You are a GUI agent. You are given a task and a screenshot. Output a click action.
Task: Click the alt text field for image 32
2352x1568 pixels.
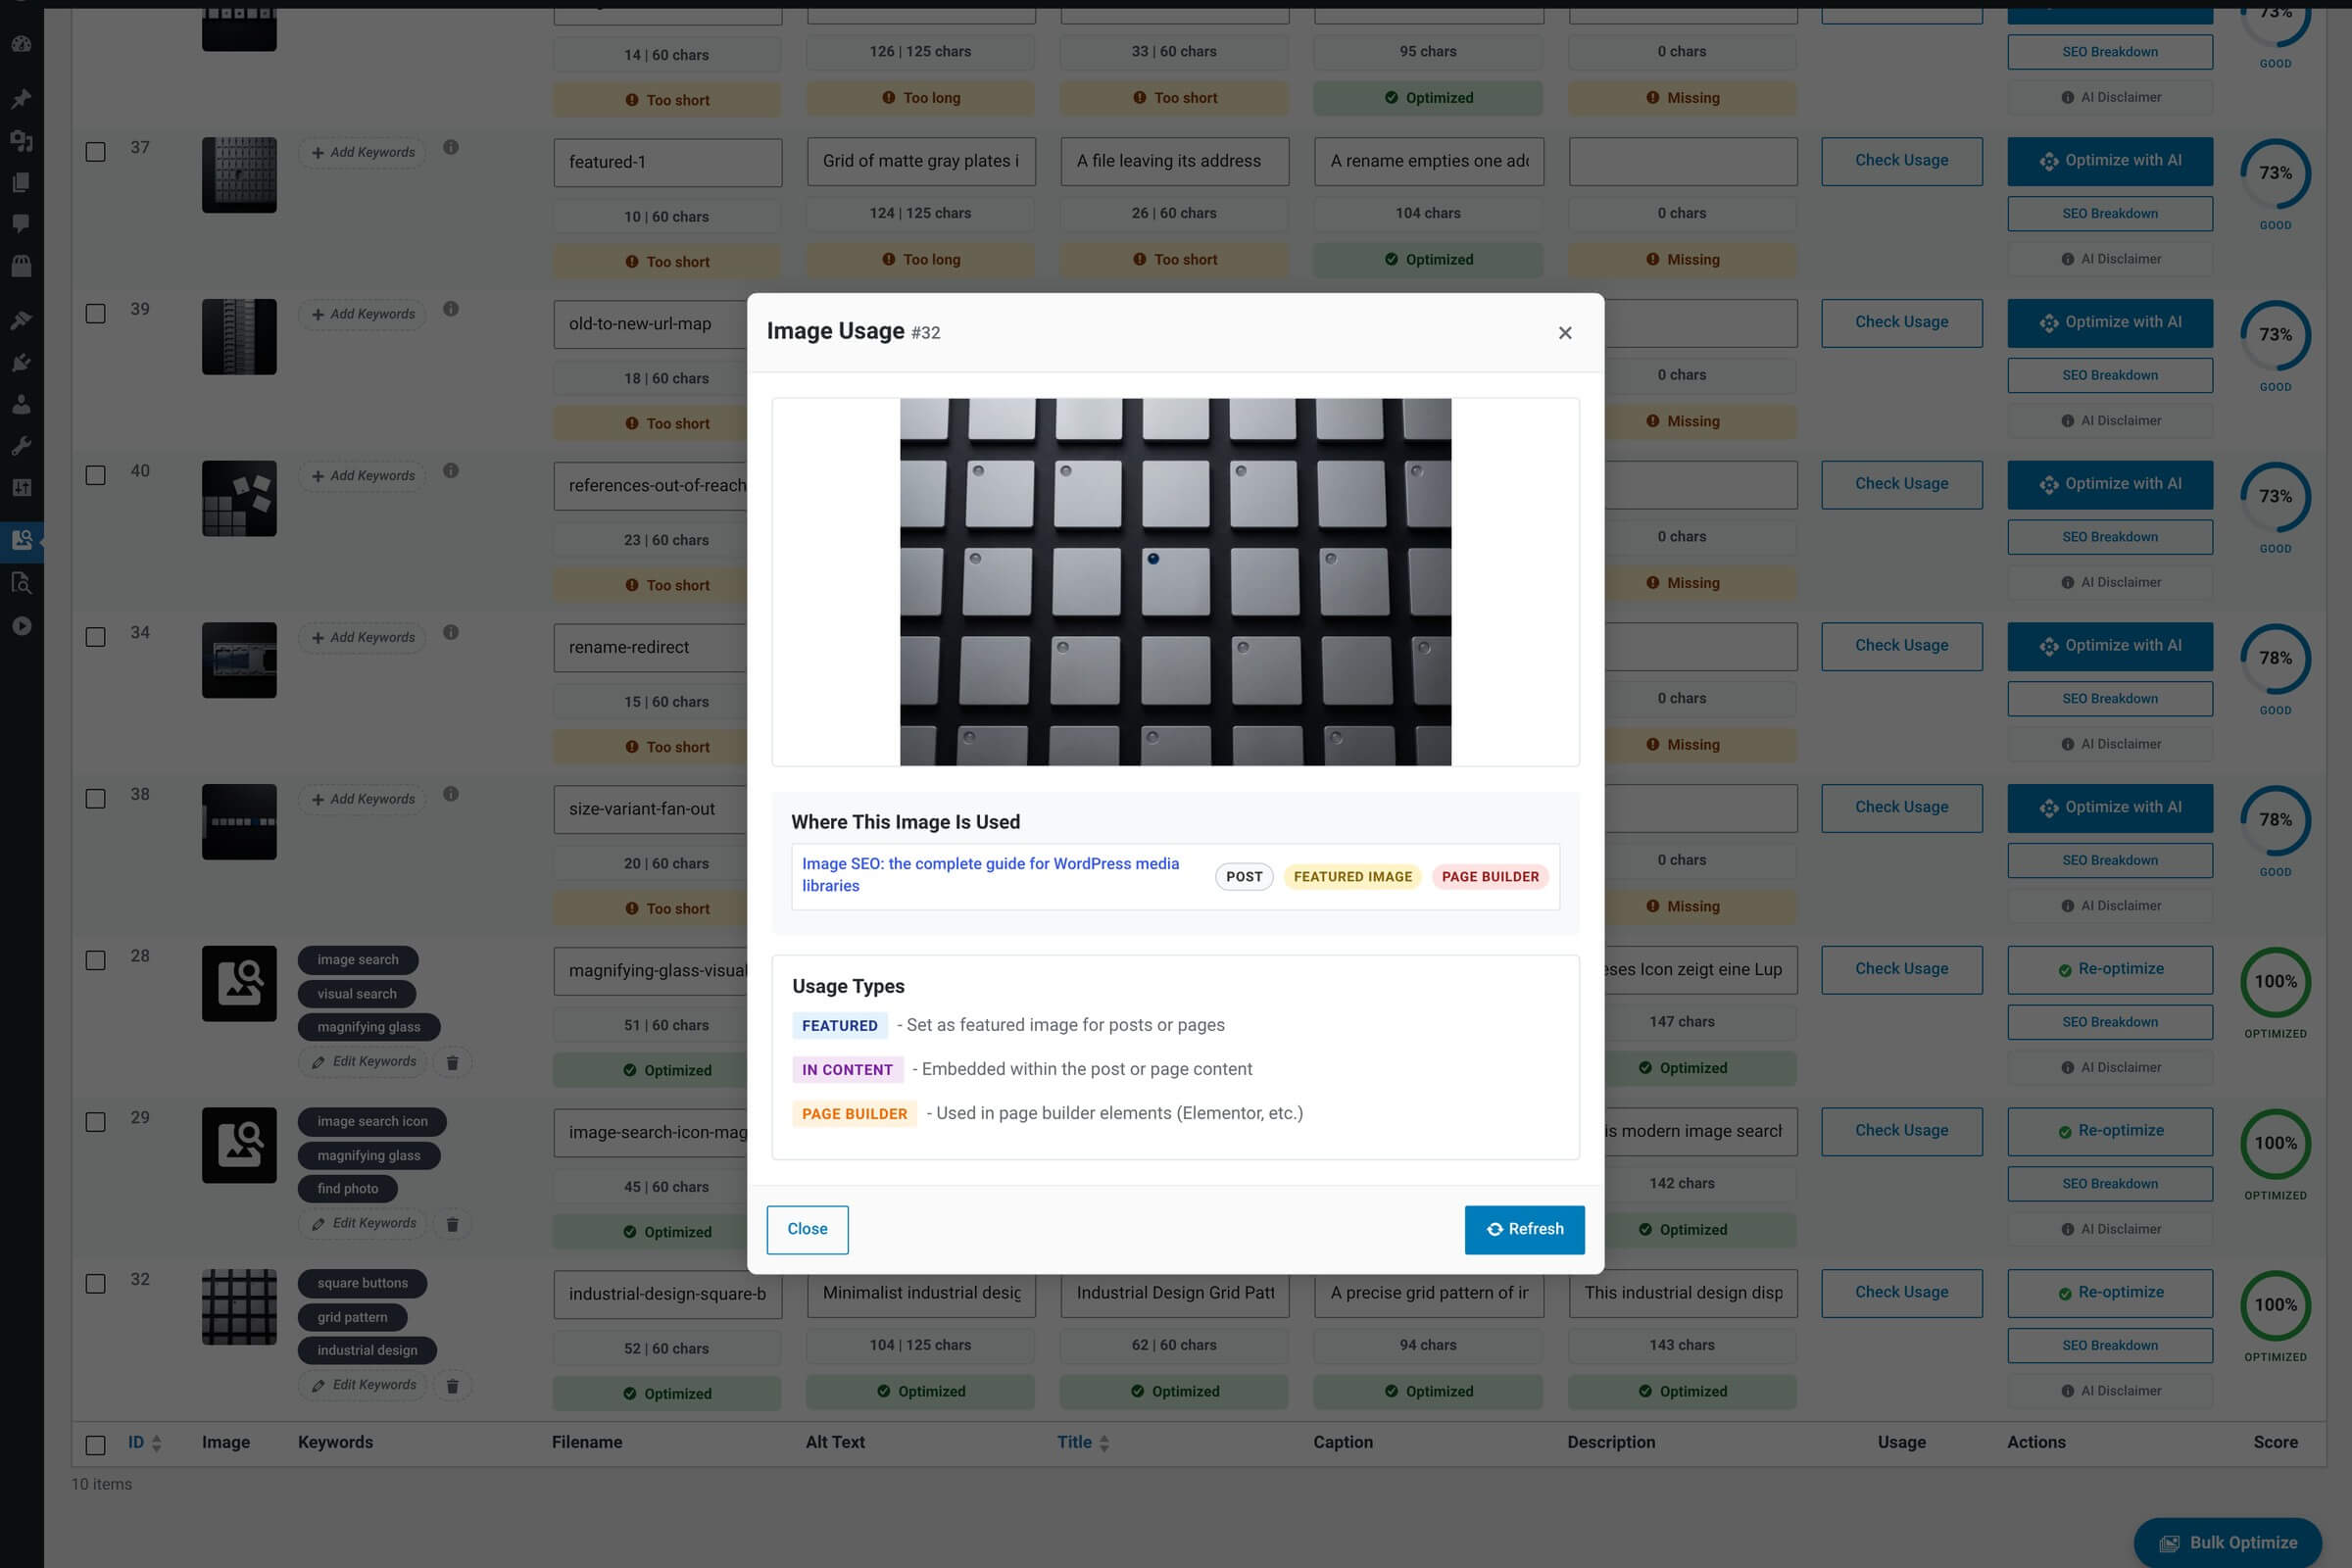pos(921,1294)
